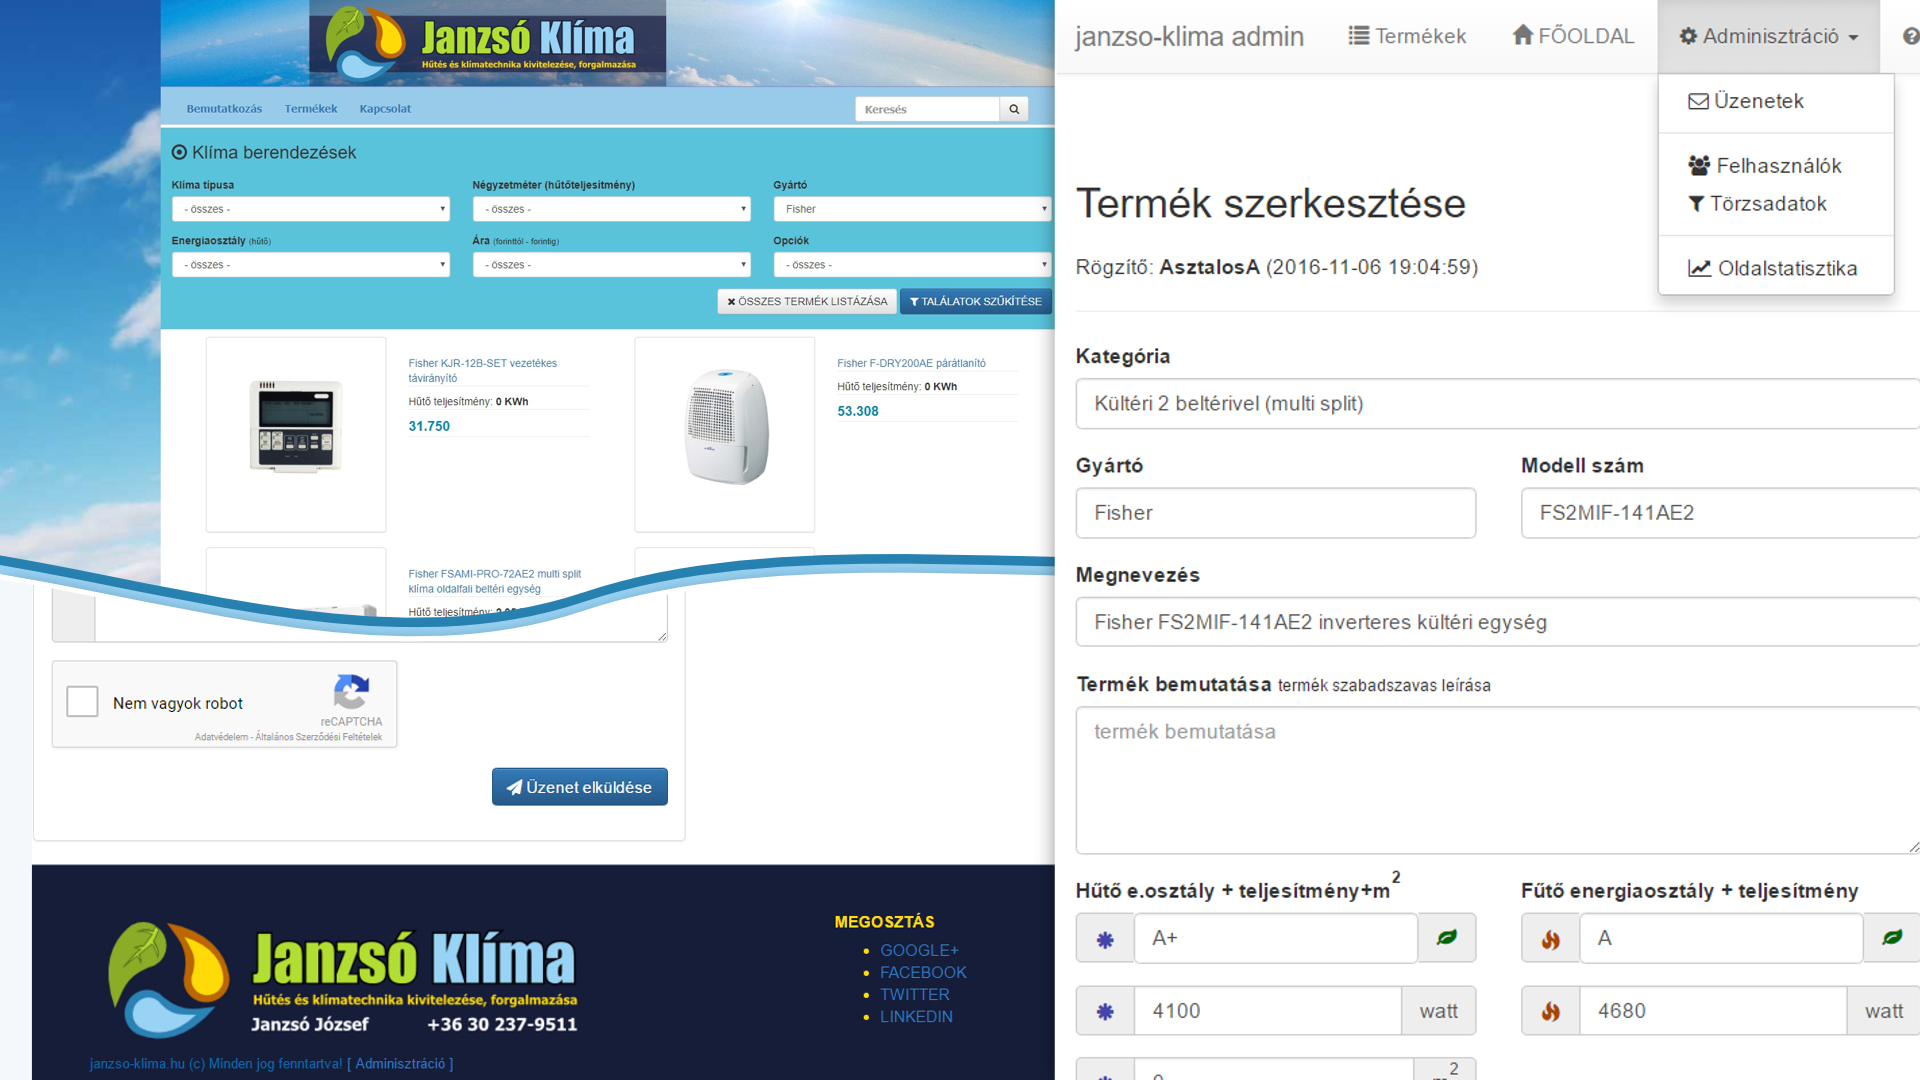1920x1080 pixels.
Task: Click the 4680 watt heating power field
Action: click(x=1713, y=1011)
